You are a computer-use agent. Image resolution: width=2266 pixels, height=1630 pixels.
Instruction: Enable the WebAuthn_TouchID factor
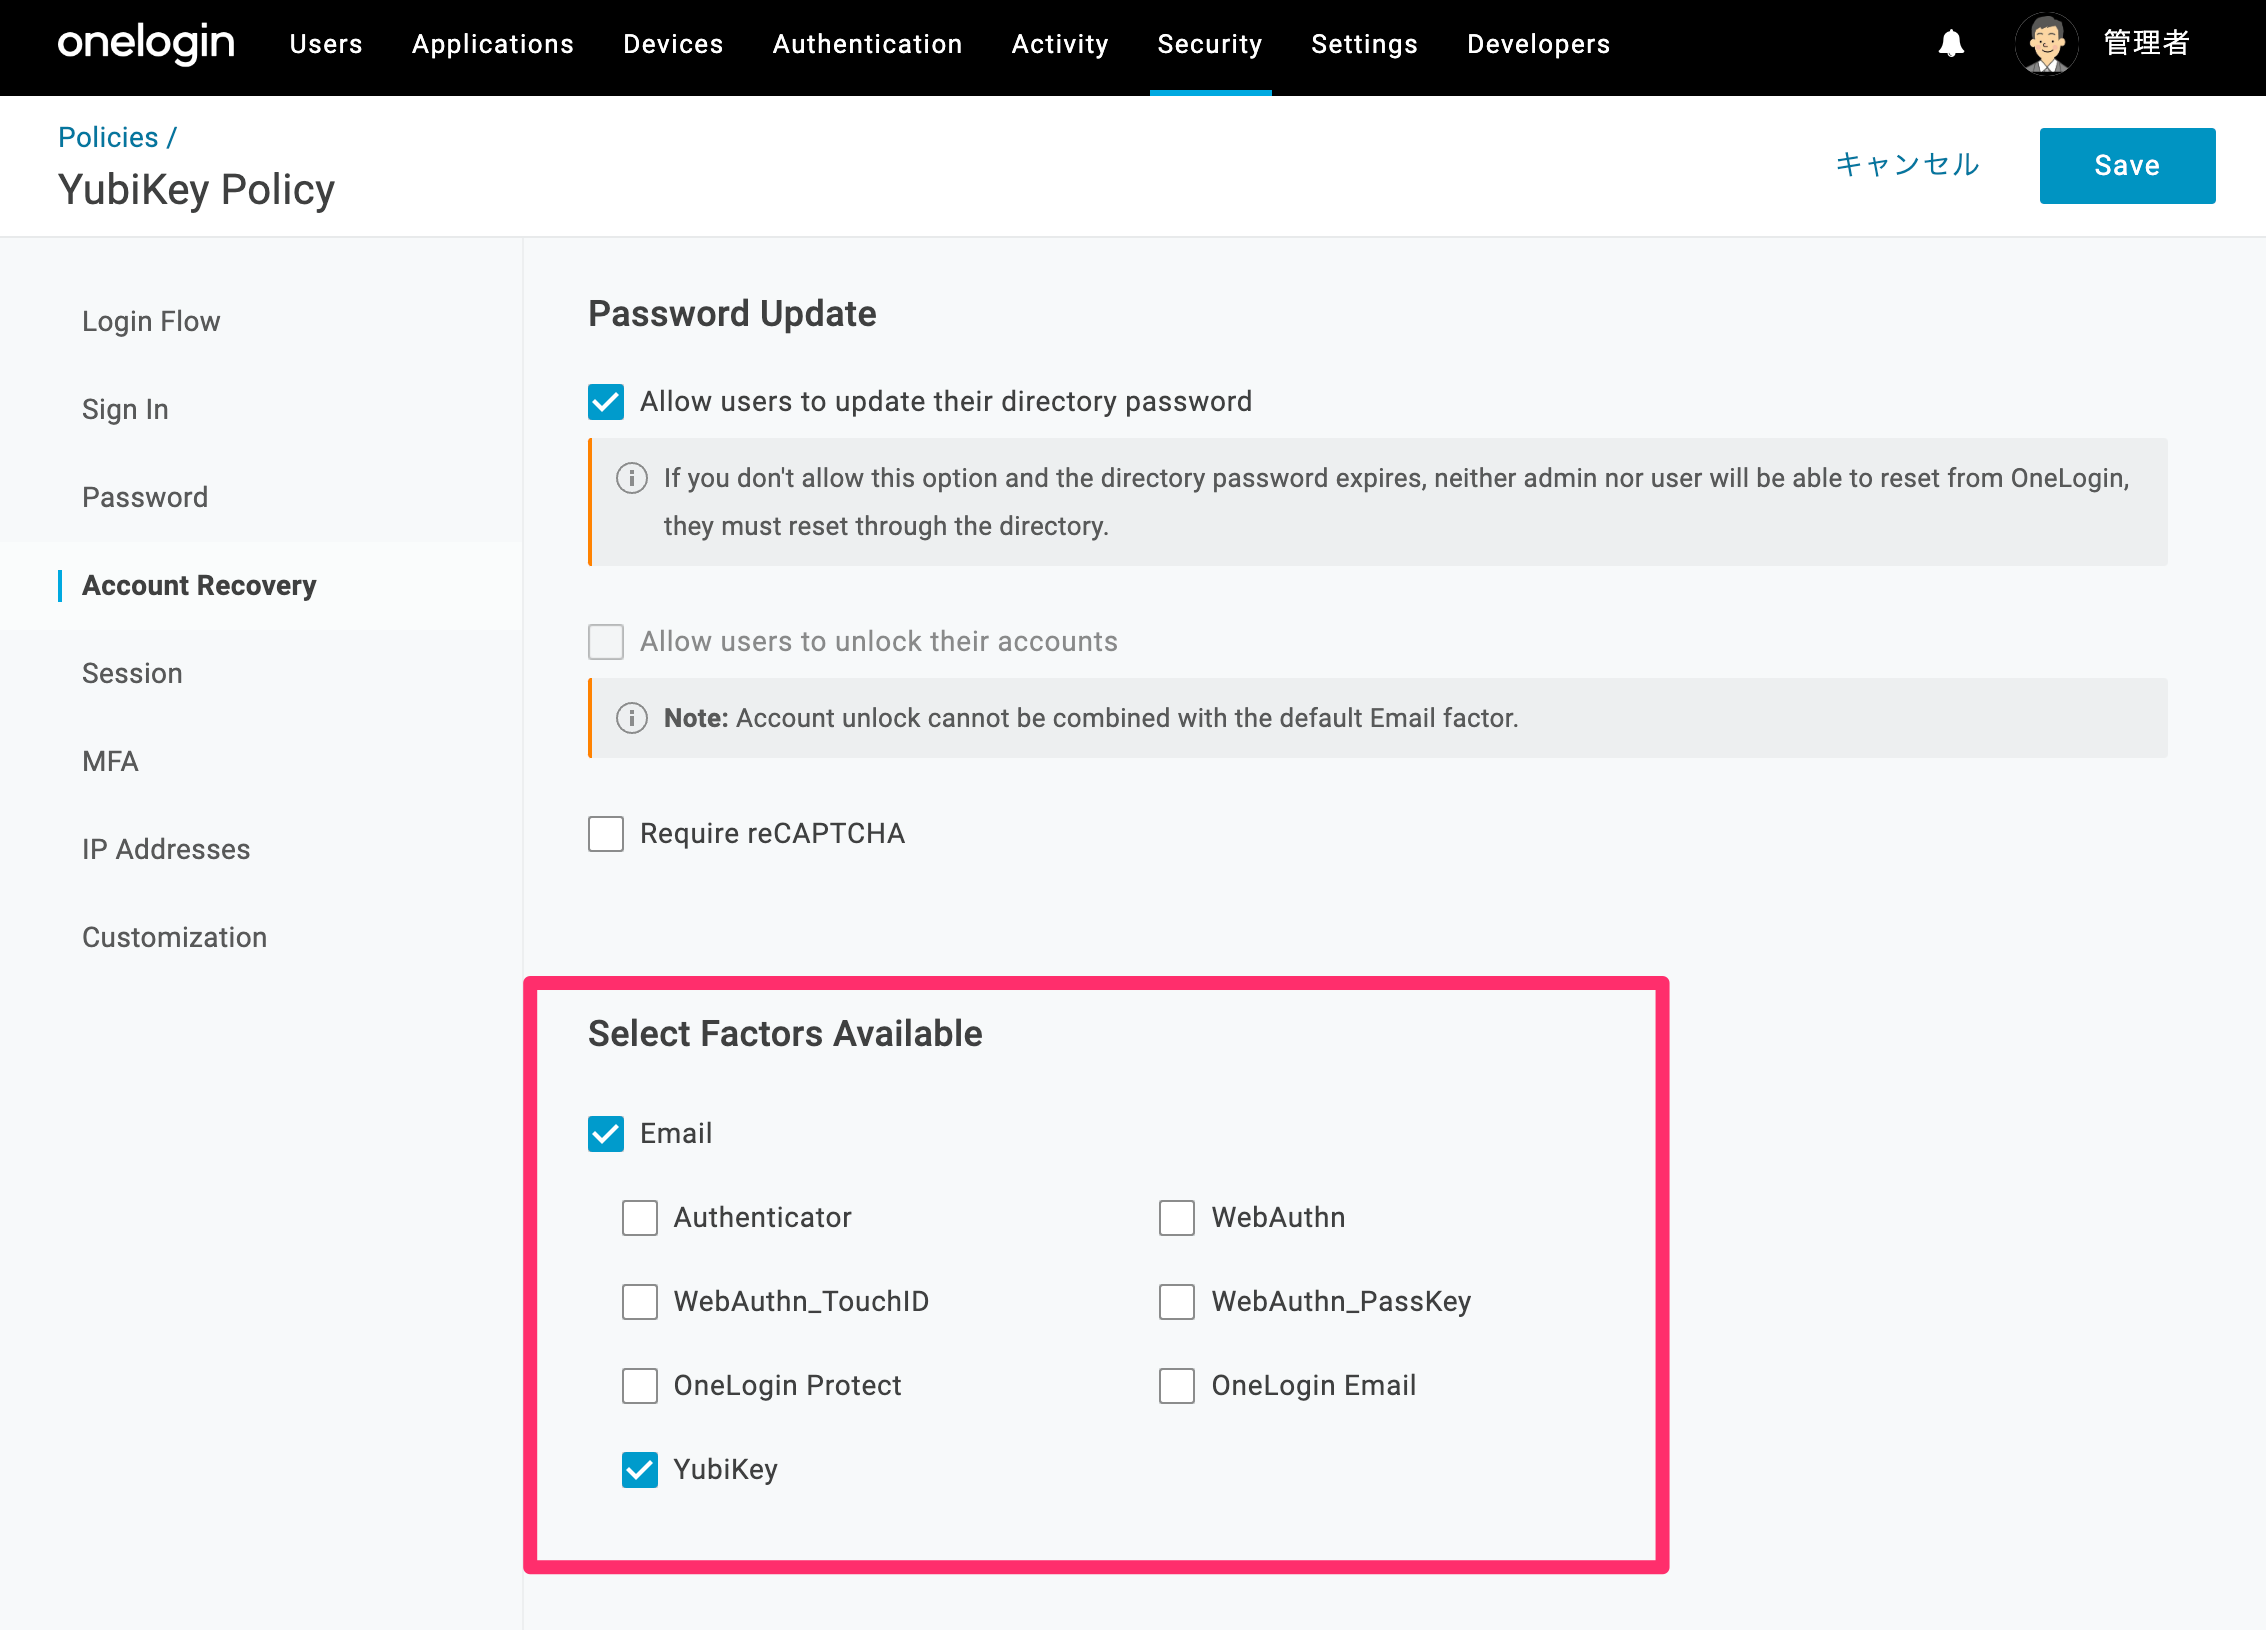[640, 1302]
